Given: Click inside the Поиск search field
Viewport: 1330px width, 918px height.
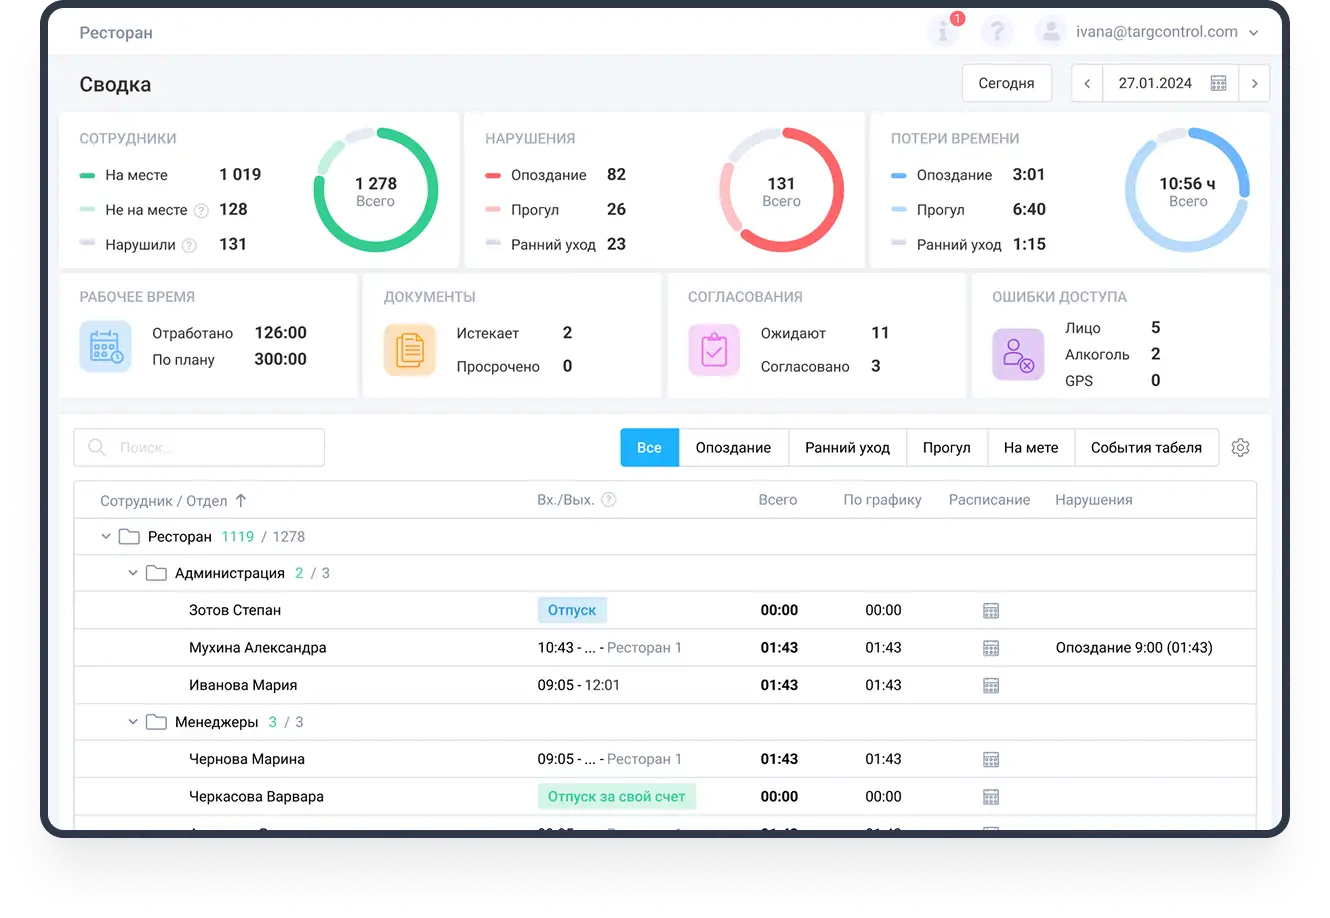Looking at the screenshot, I should pyautogui.click(x=200, y=447).
